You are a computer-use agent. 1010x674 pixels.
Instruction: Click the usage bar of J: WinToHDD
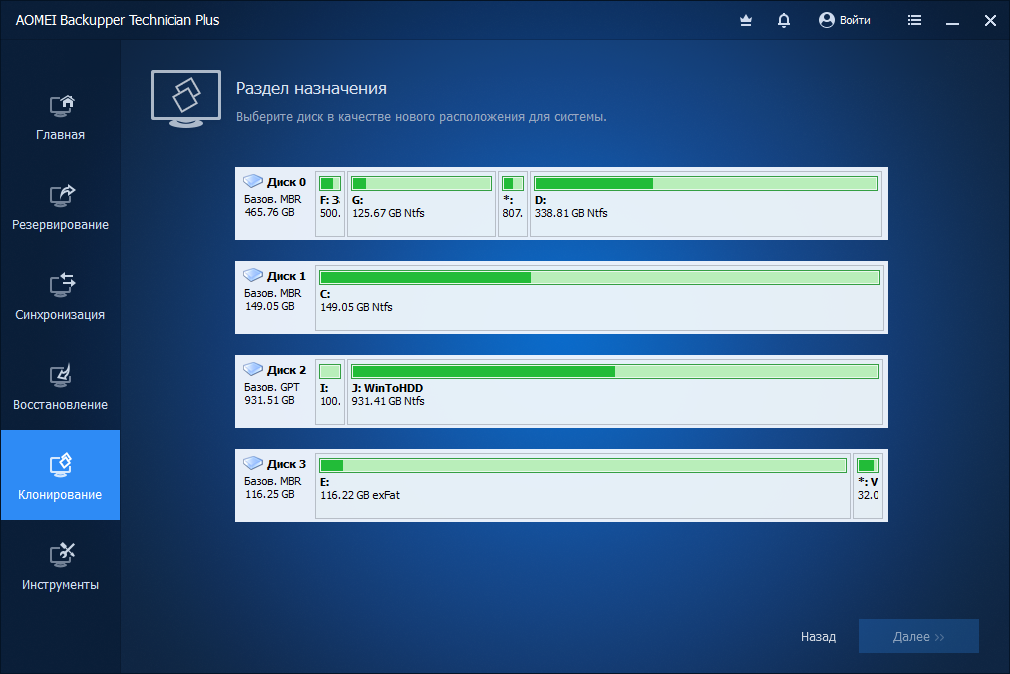click(615, 372)
